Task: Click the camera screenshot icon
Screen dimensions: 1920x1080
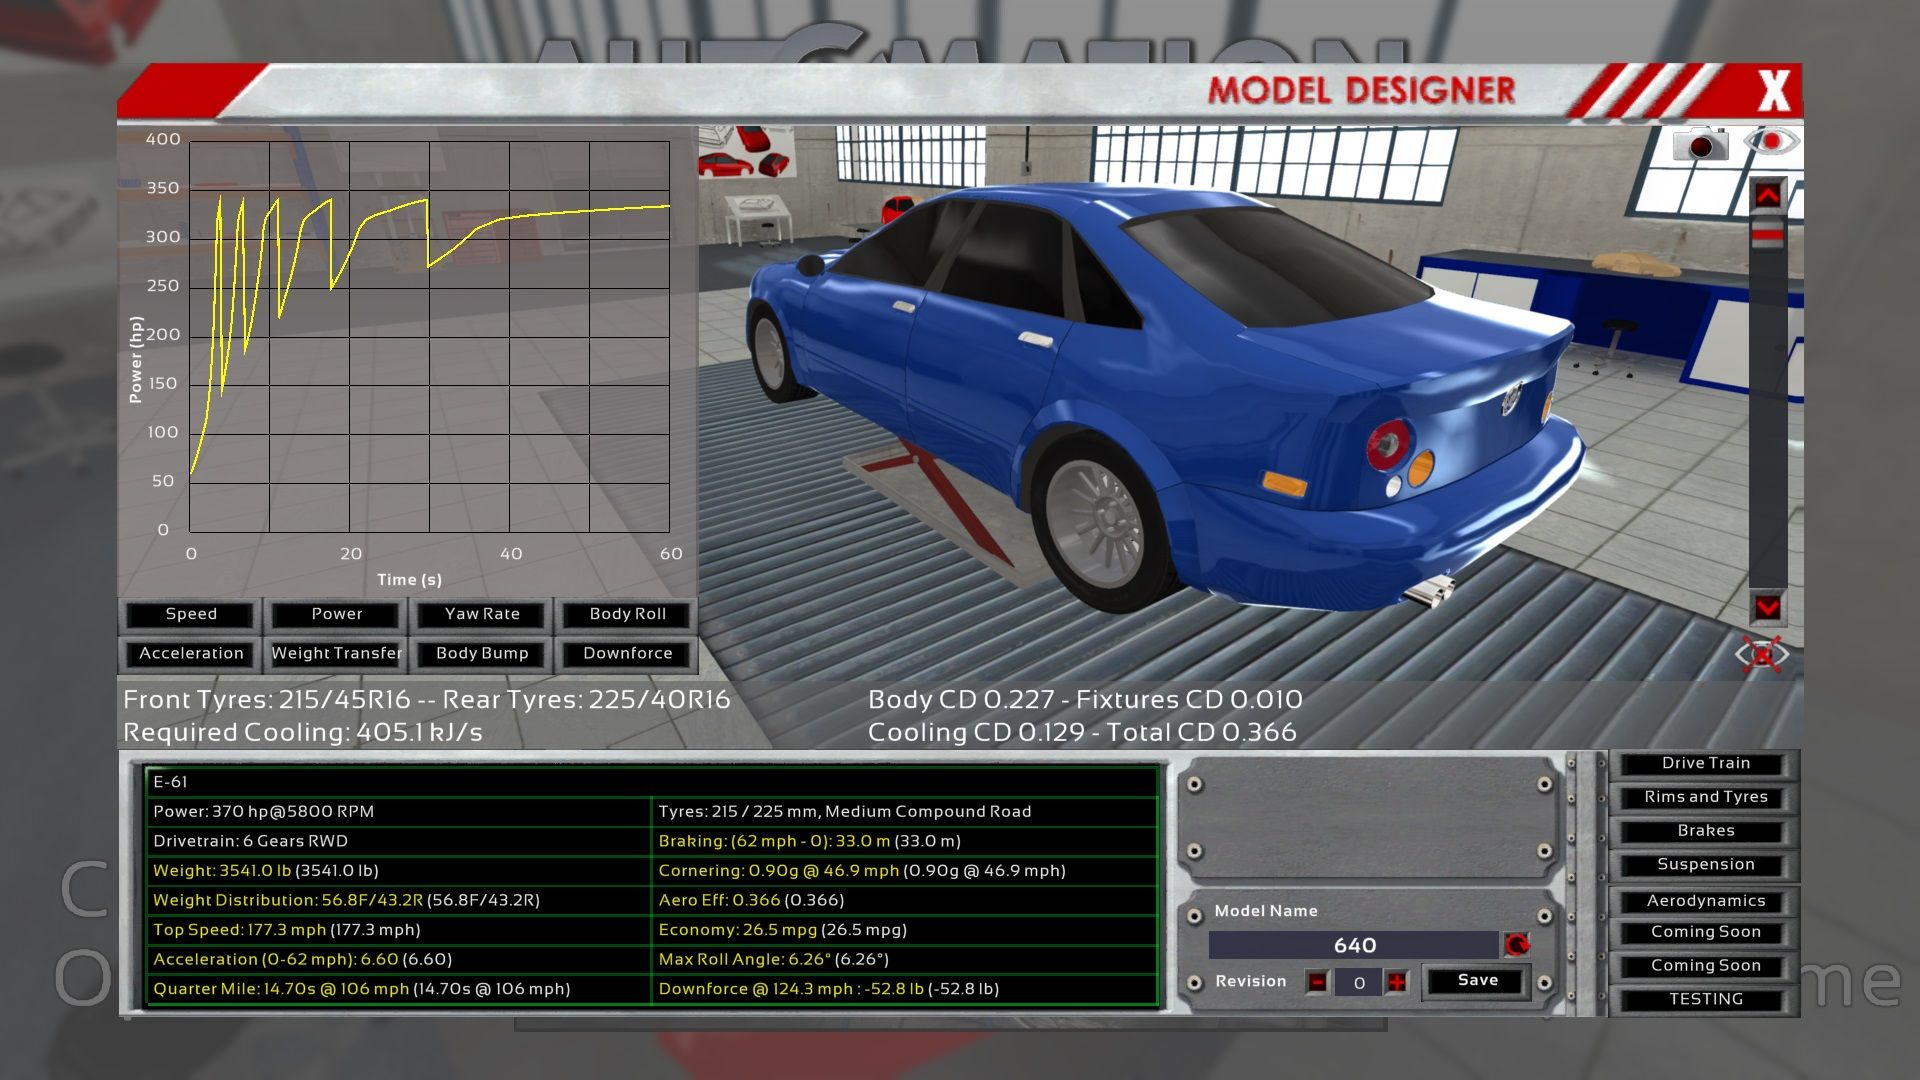Action: click(x=1701, y=145)
